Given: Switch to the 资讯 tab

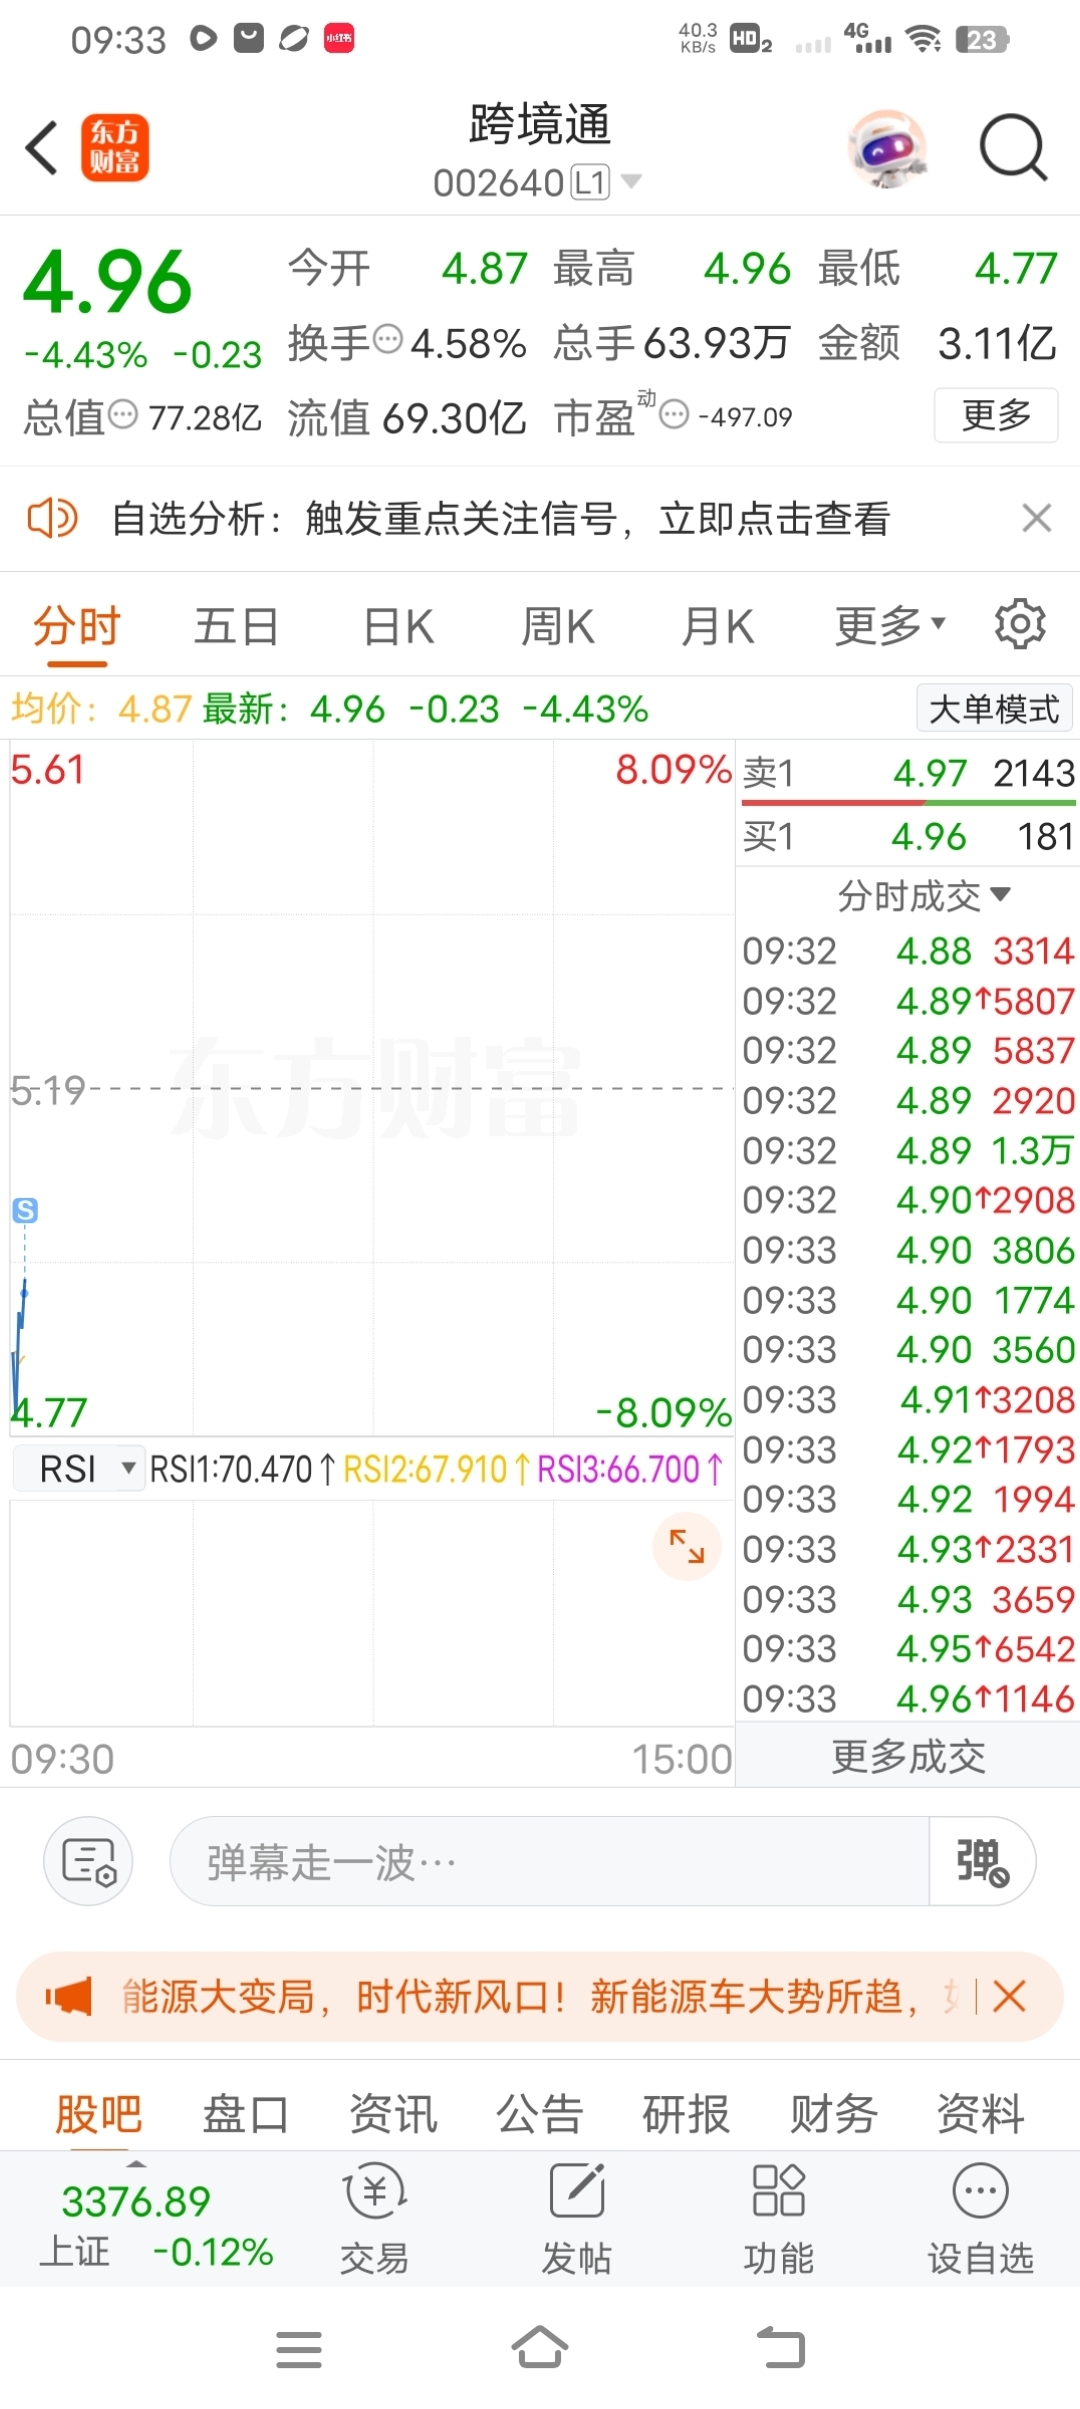Looking at the screenshot, I should coord(393,2114).
